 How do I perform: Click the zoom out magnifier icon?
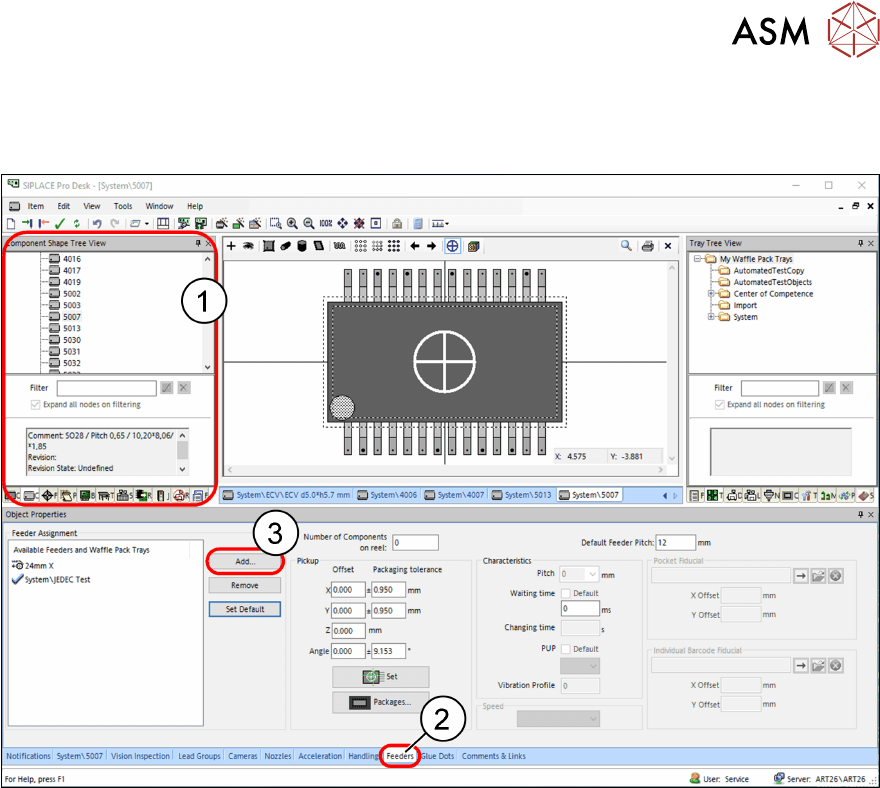(309, 223)
